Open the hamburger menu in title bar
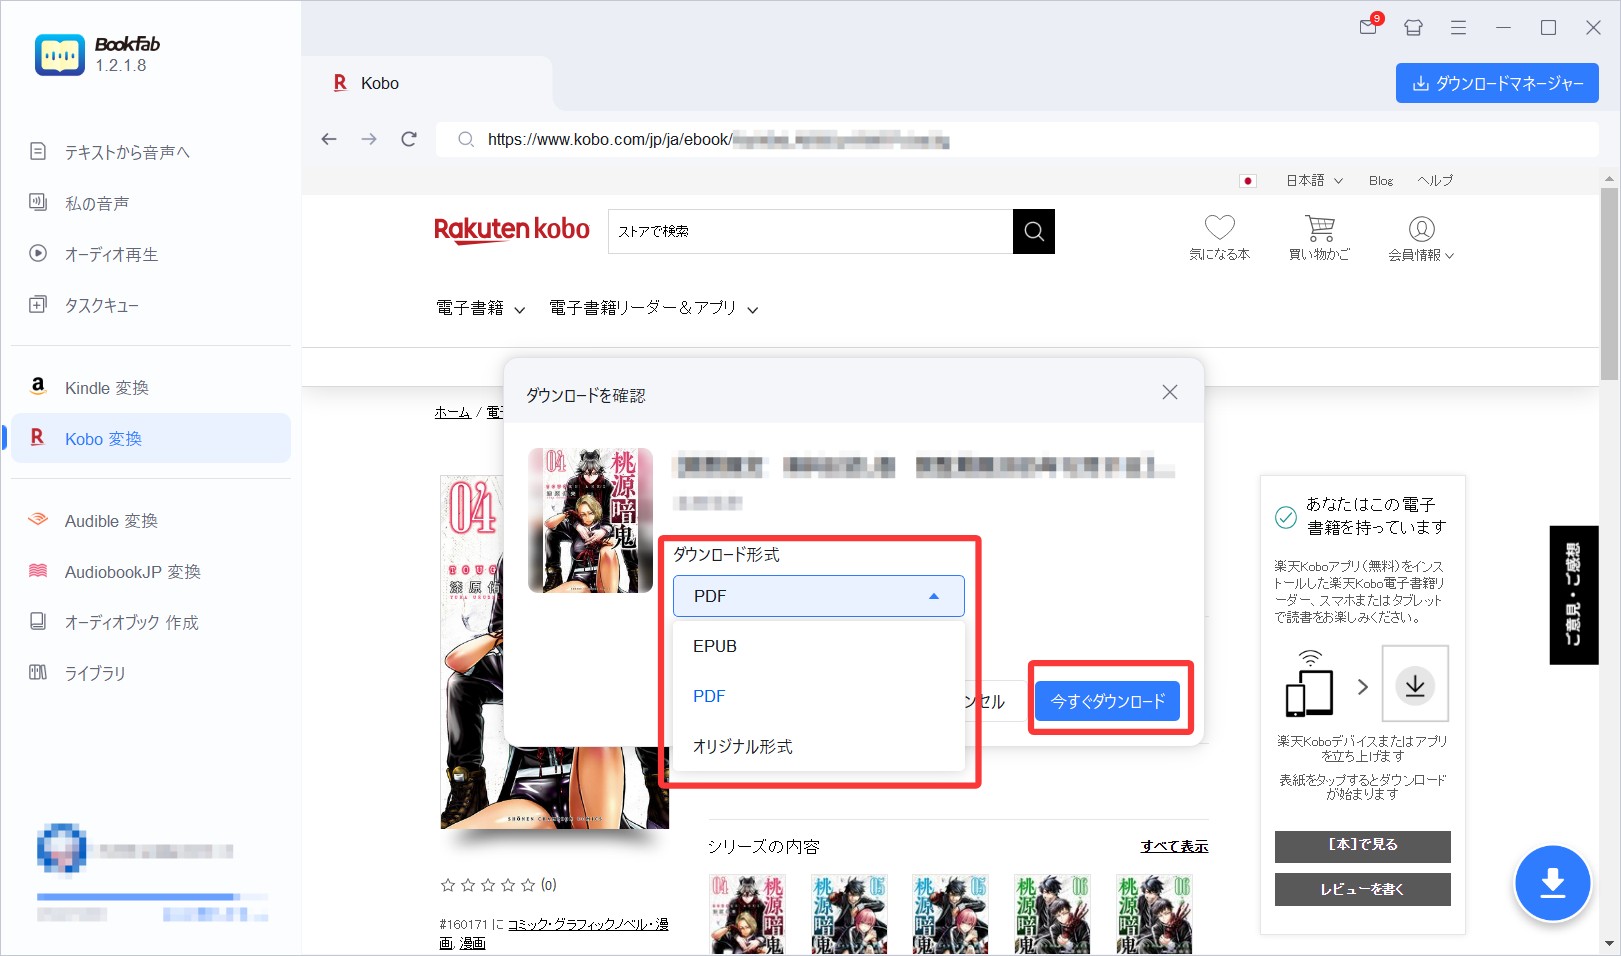The image size is (1621, 956). click(1458, 28)
